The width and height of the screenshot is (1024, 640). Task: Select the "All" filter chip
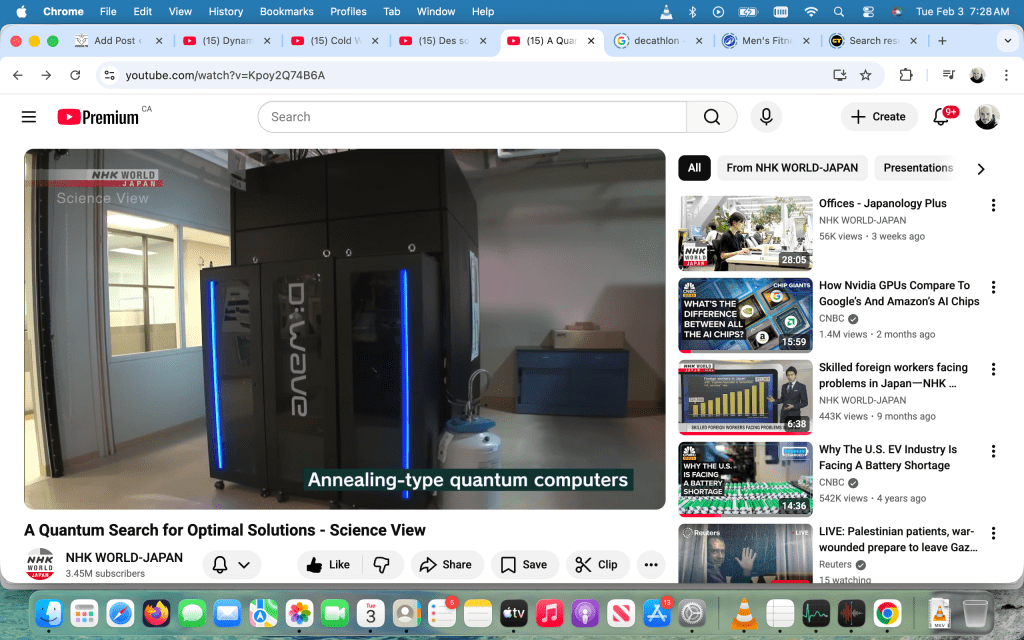(x=694, y=168)
